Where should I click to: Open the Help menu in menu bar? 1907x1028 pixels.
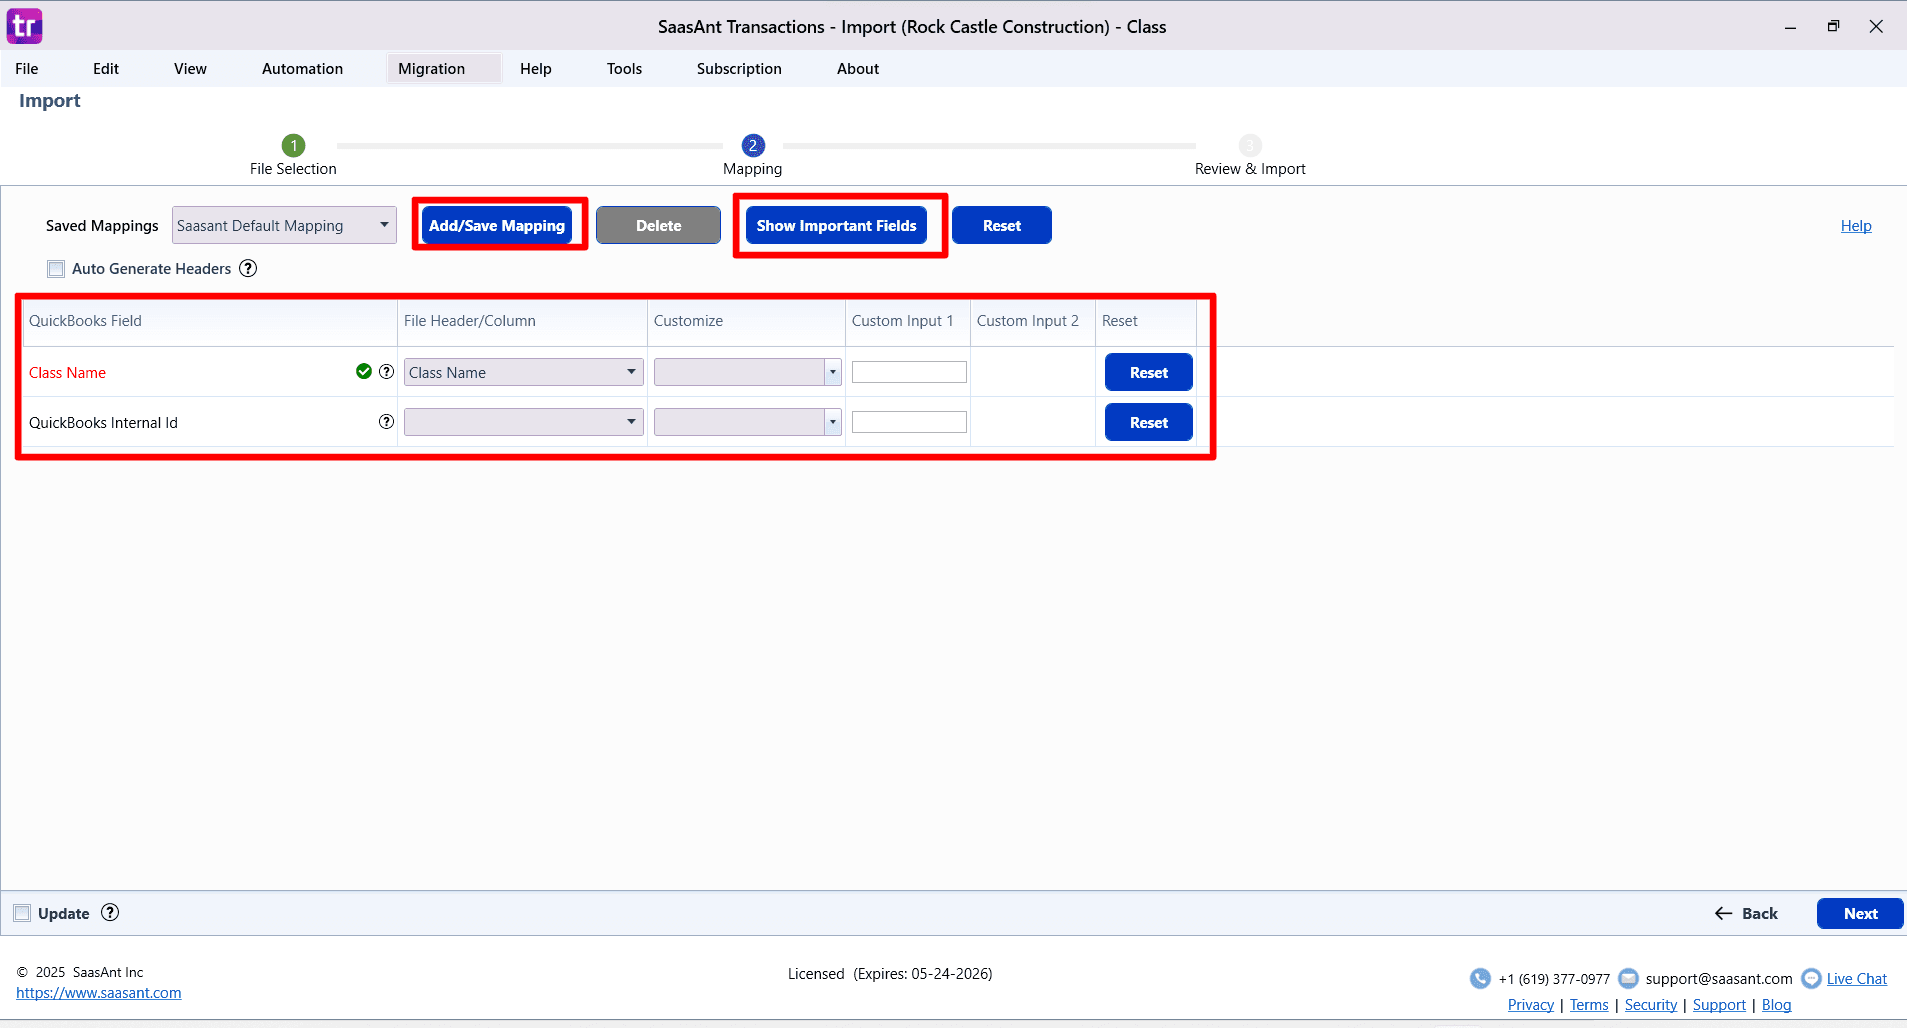536,68
